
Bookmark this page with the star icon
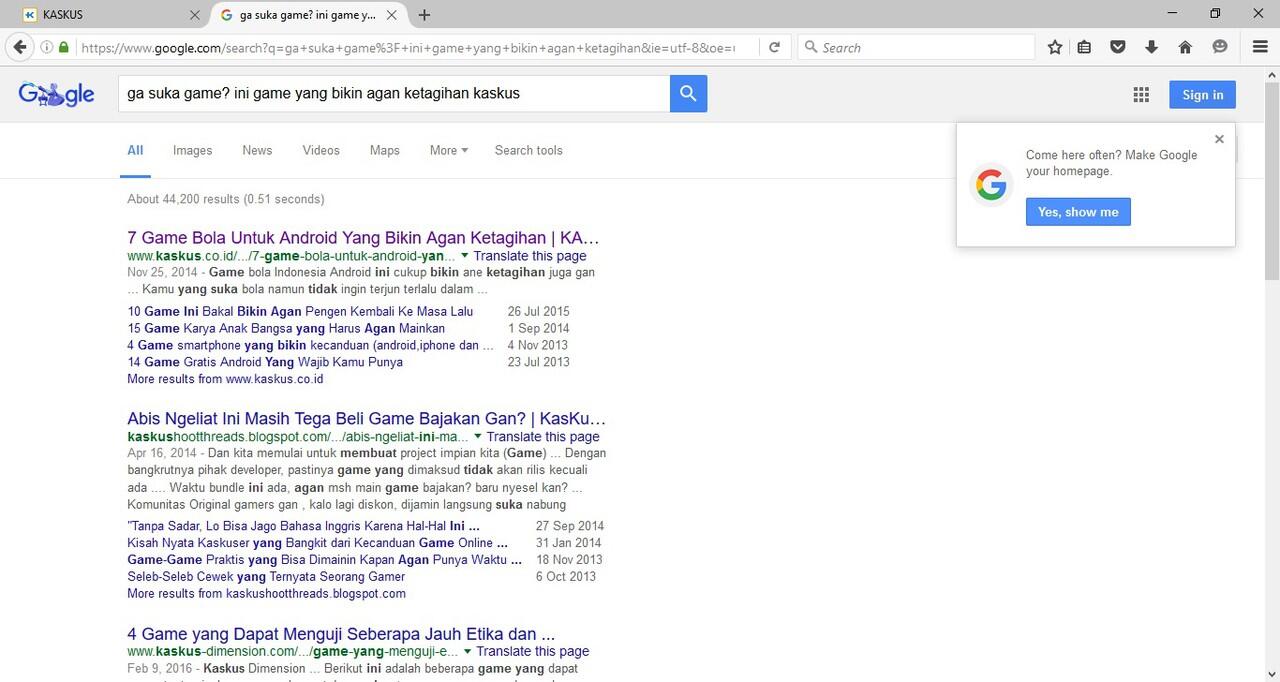pyautogui.click(x=1055, y=47)
